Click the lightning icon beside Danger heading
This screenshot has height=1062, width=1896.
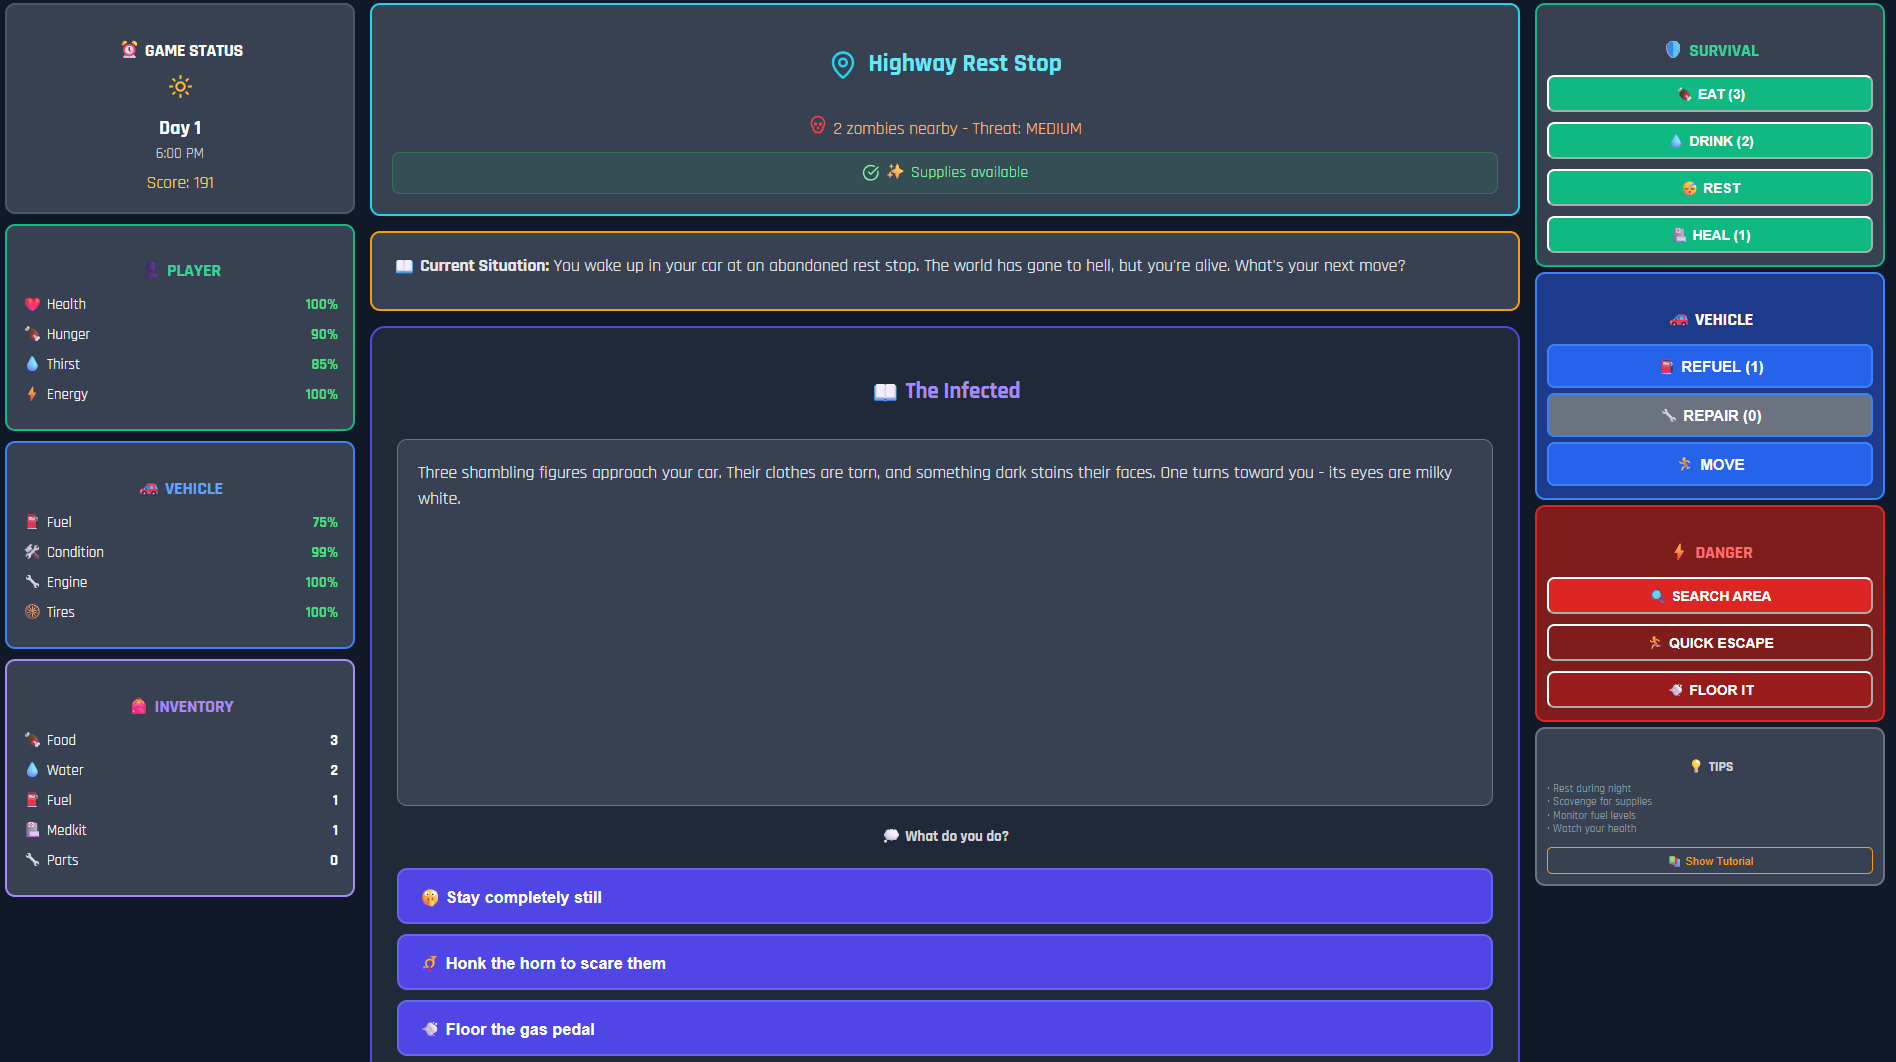point(1679,552)
